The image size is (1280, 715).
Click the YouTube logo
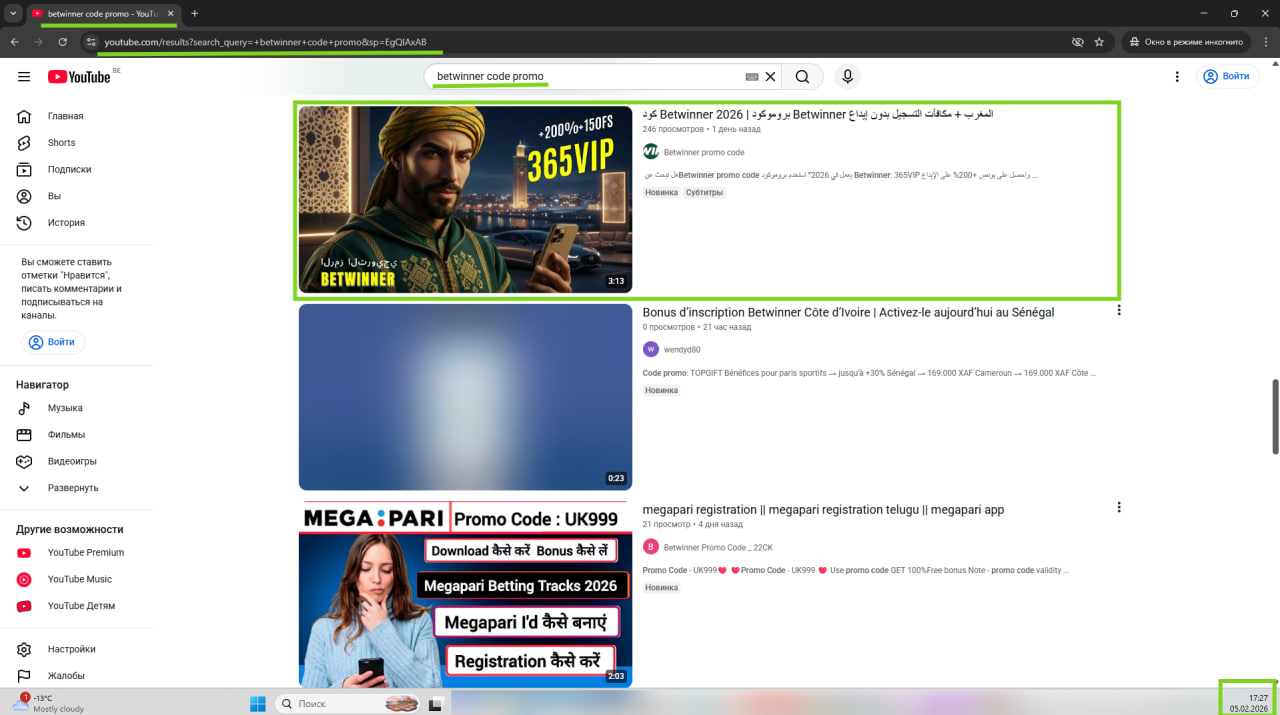tap(79, 77)
